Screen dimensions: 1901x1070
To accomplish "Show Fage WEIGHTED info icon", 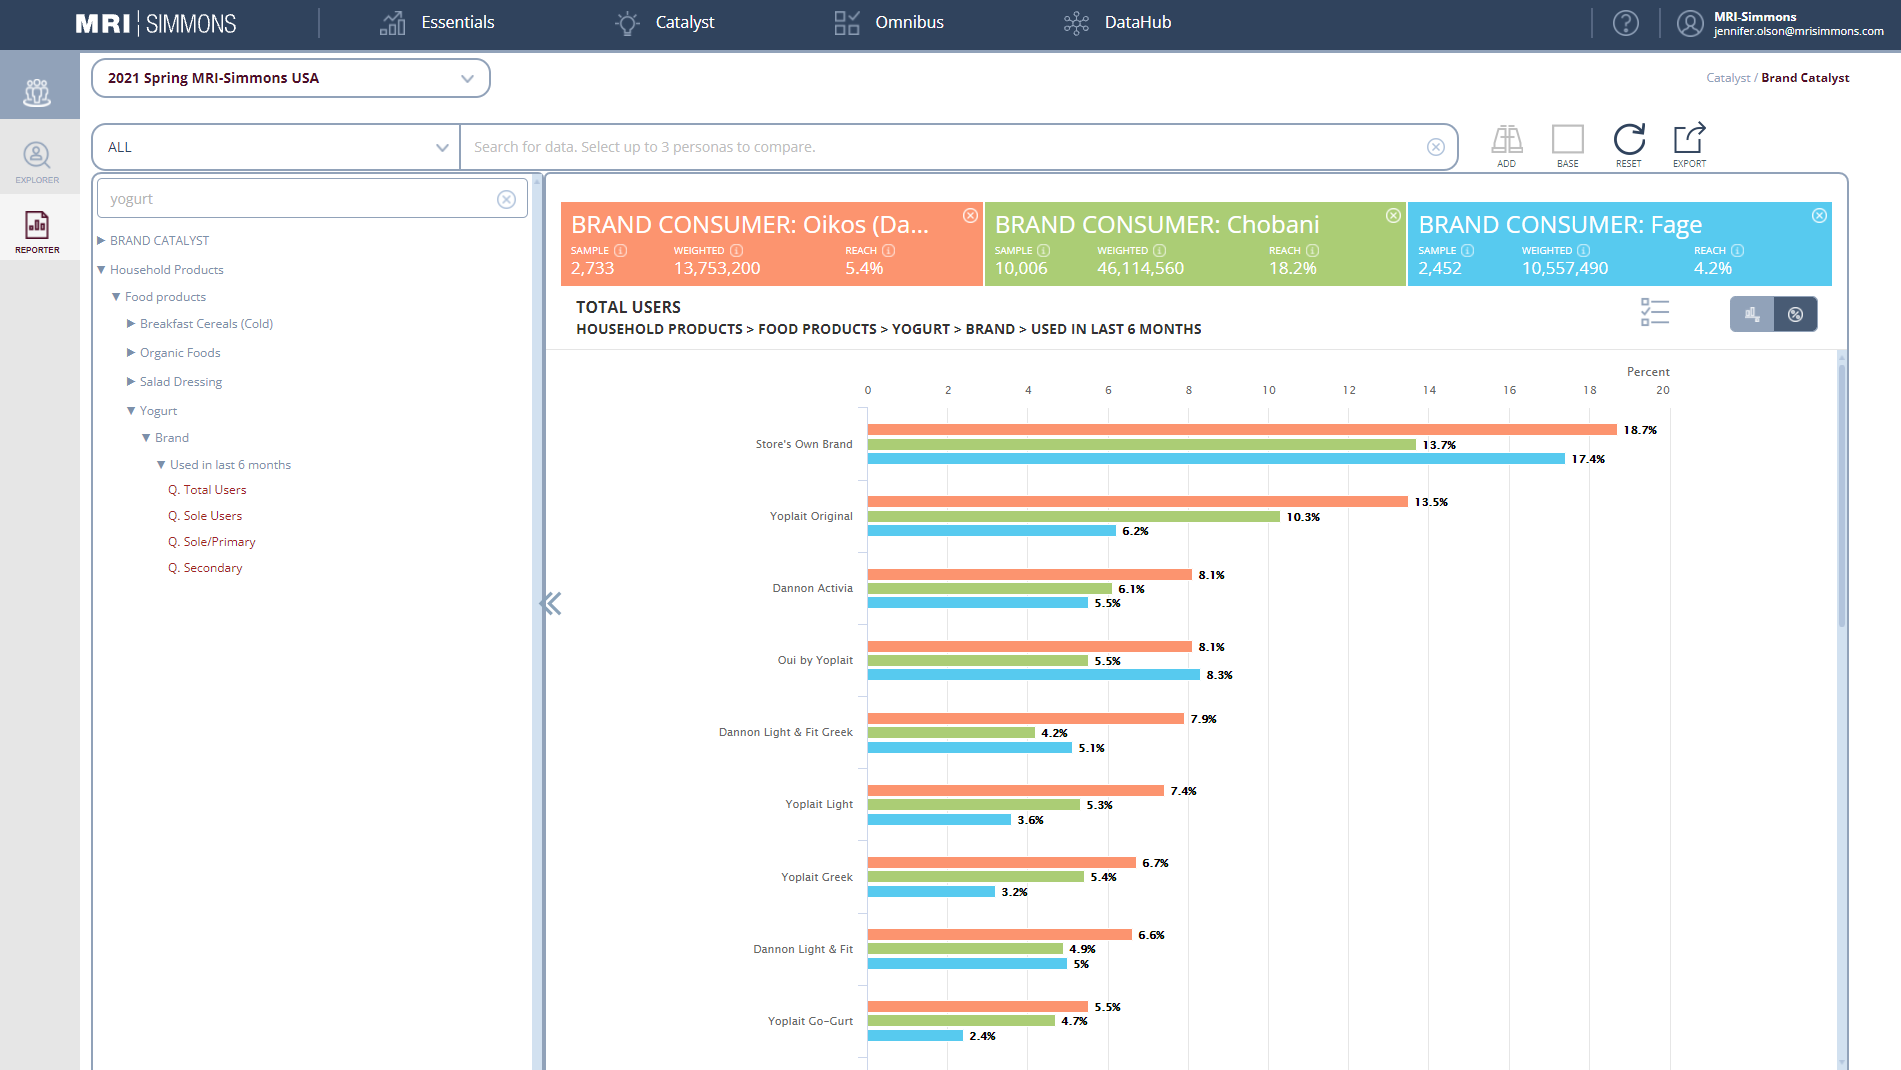I will point(1583,251).
